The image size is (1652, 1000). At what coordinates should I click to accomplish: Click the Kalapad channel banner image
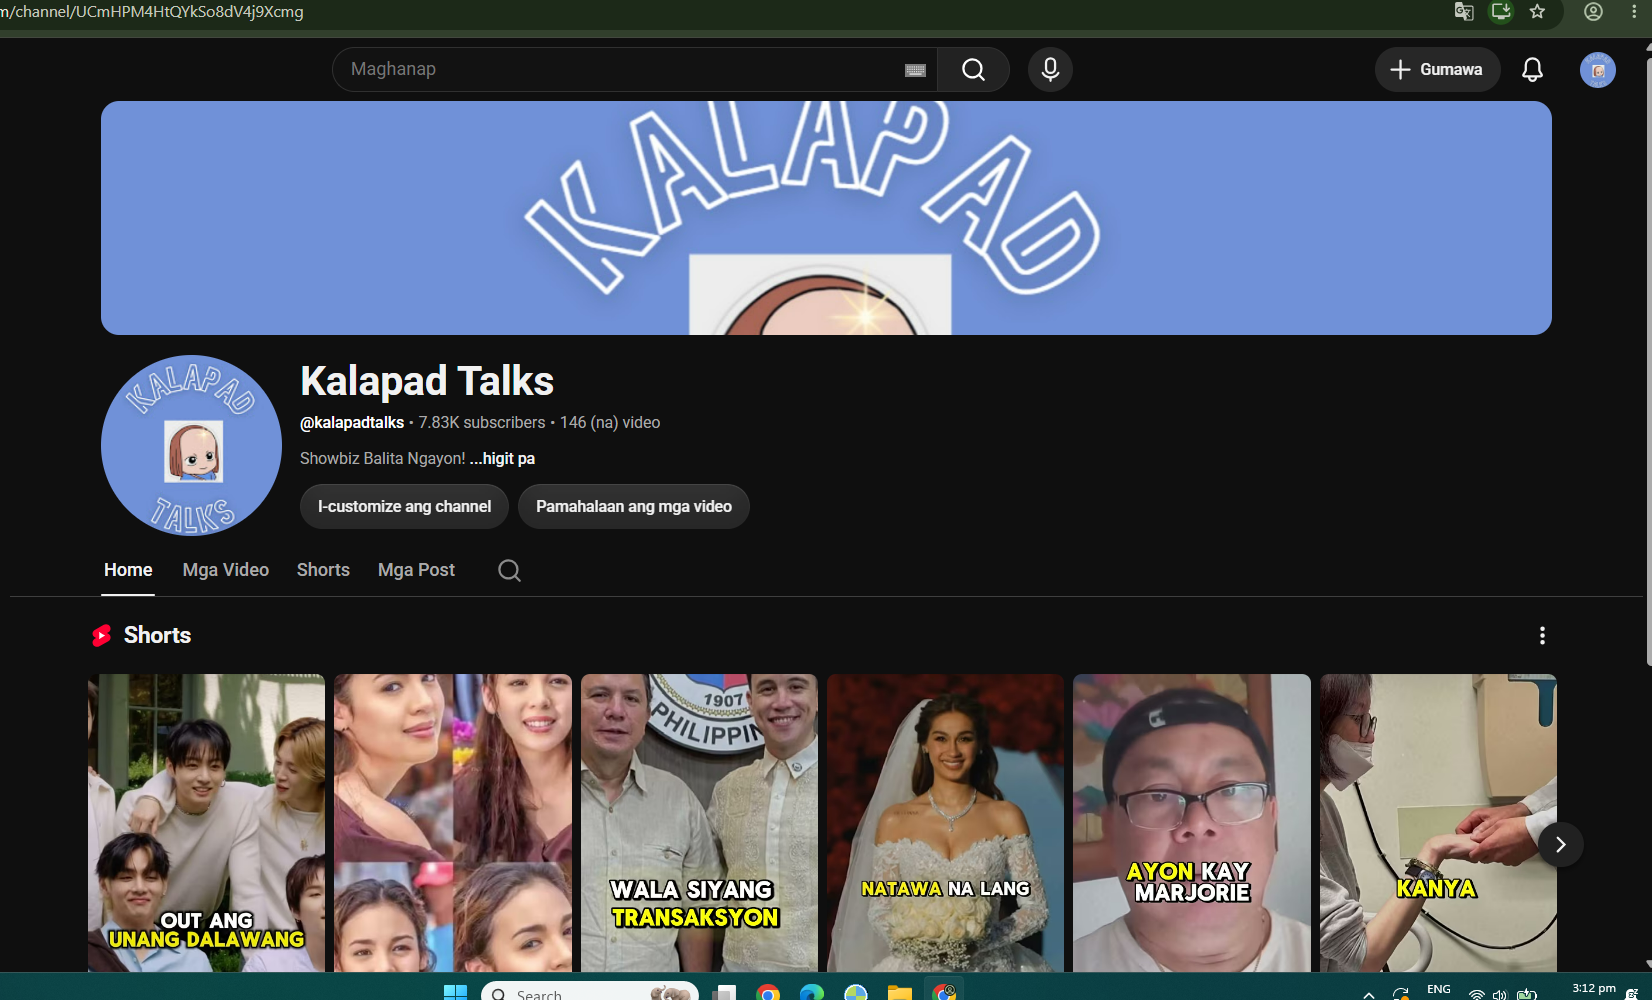click(826, 218)
